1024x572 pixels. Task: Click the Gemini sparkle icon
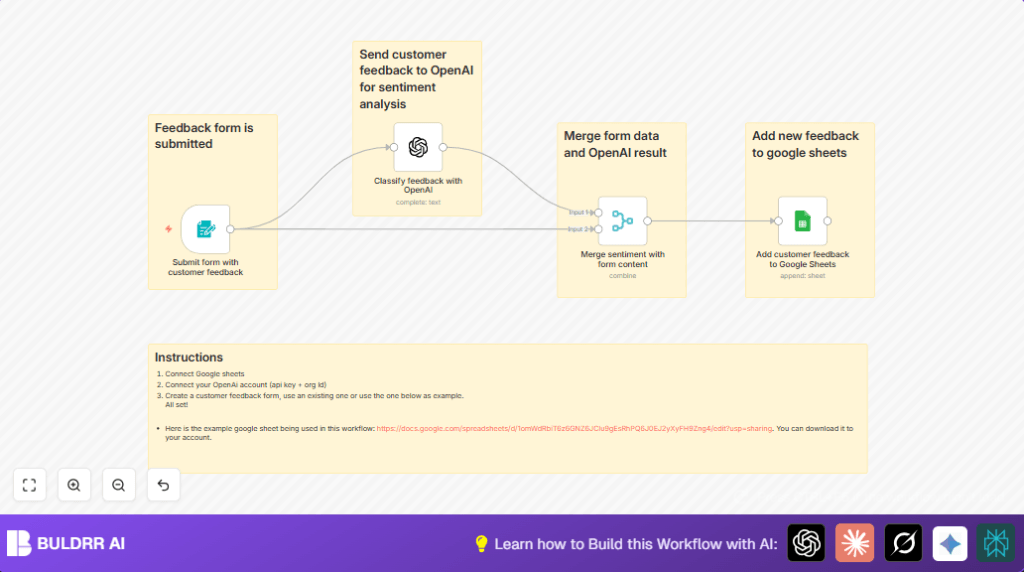point(950,543)
